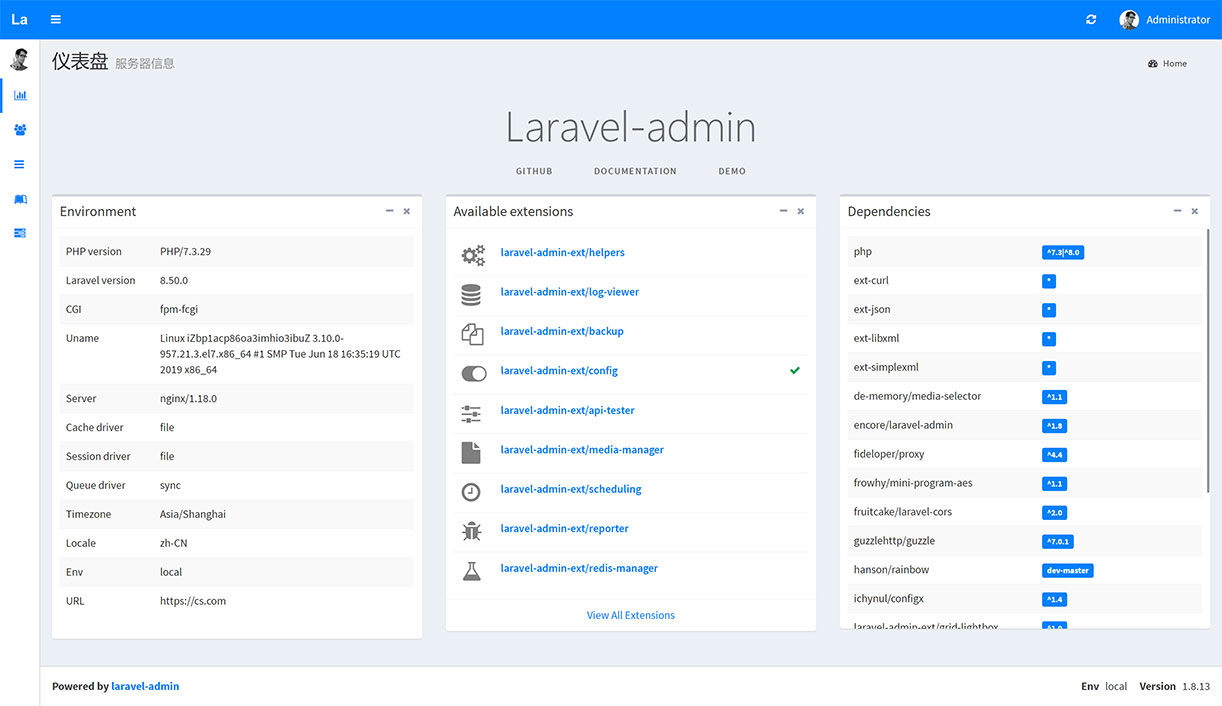The height and width of the screenshot is (706, 1222).
Task: Close the Environment panel
Action: [407, 211]
